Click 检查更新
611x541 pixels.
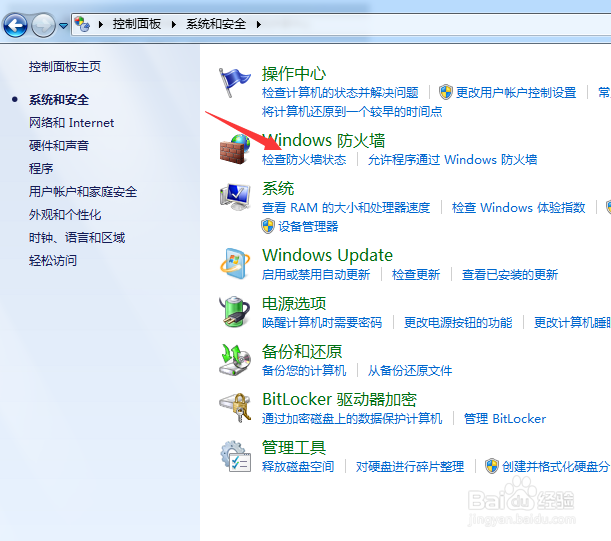click(x=416, y=275)
